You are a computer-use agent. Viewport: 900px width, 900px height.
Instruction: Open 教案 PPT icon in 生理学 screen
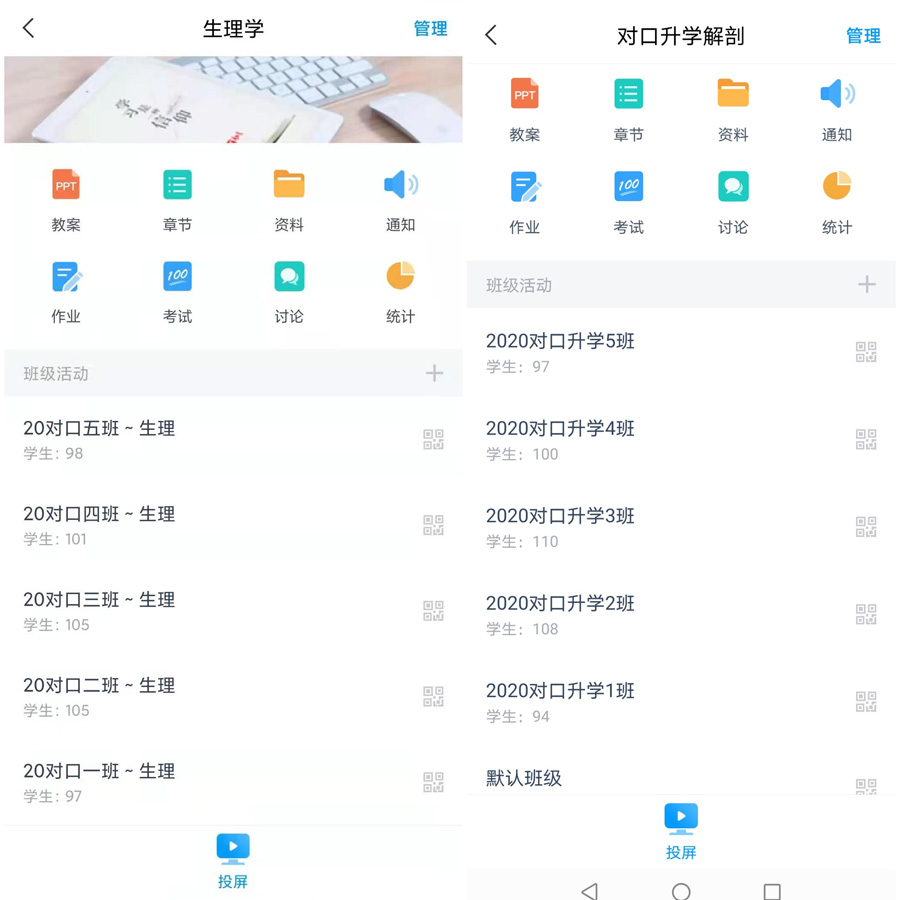coord(66,186)
